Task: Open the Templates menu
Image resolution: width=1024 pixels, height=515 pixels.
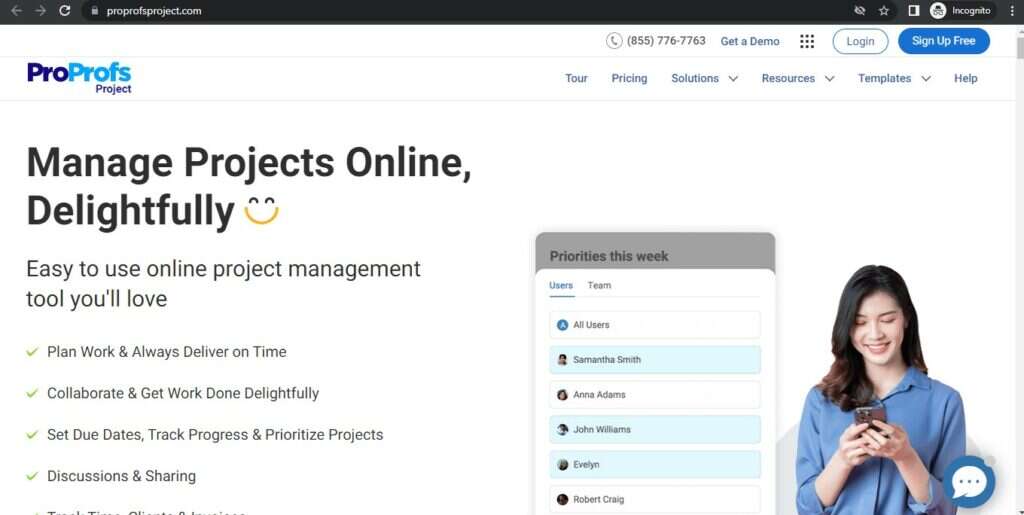Action: pos(884,78)
